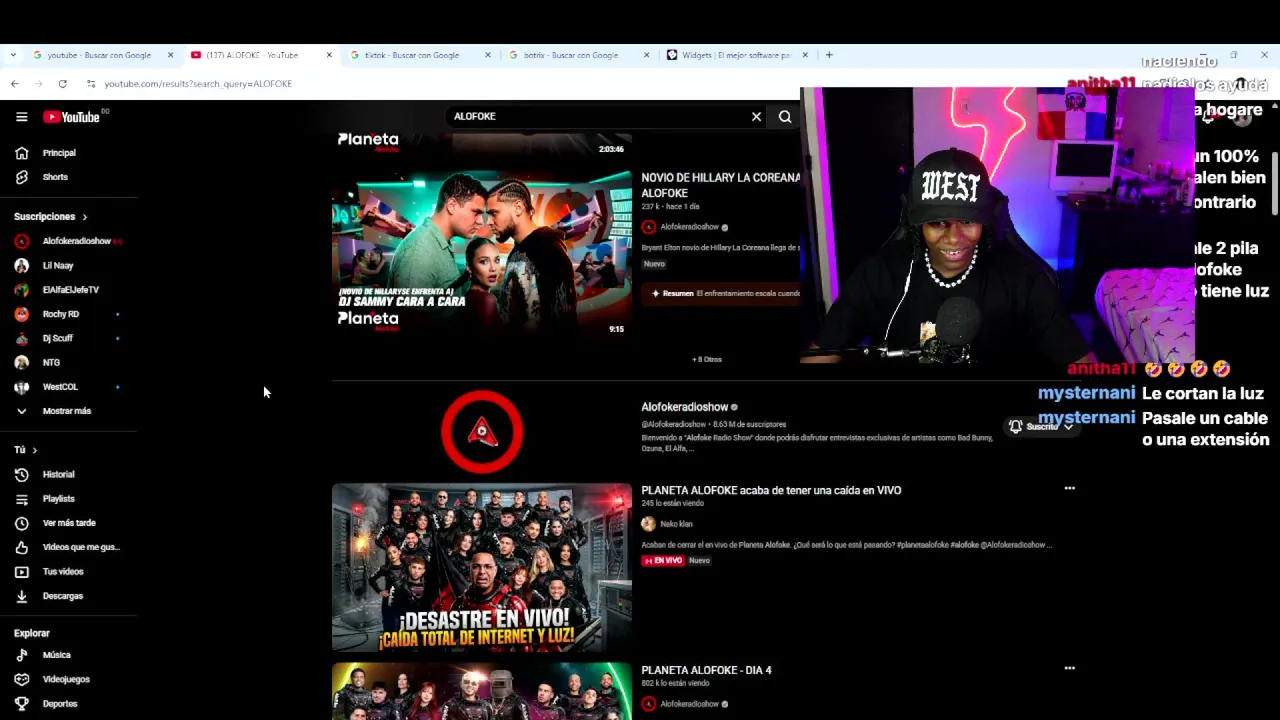This screenshot has height=720, width=1280.
Task: Reload the page in the browser
Action: (x=62, y=84)
